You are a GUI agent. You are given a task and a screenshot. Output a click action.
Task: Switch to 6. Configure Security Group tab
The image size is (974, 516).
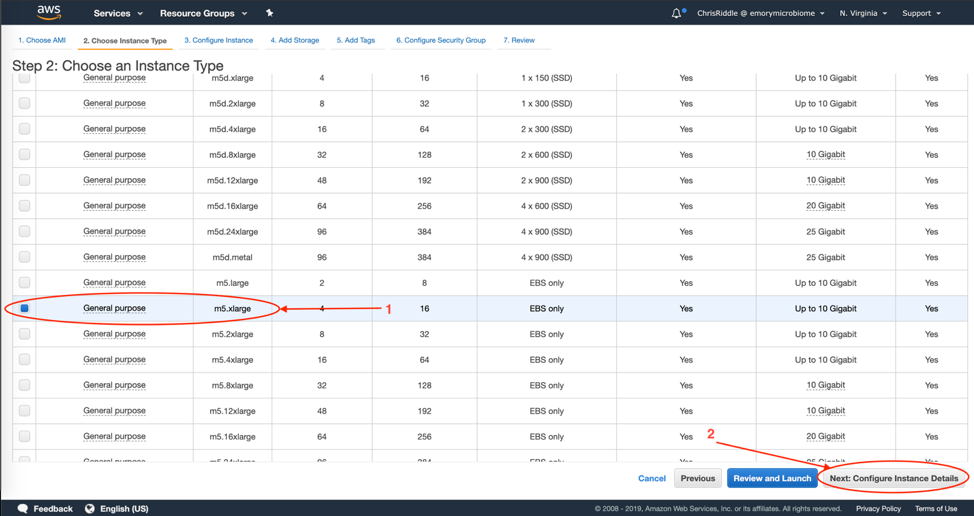click(x=440, y=40)
